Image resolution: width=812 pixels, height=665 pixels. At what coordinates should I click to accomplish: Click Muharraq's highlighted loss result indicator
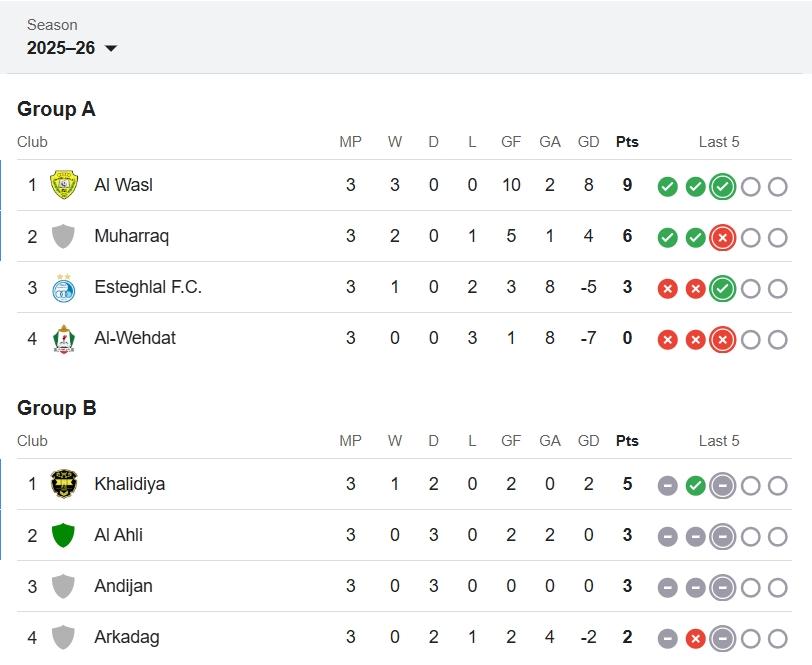pos(722,238)
